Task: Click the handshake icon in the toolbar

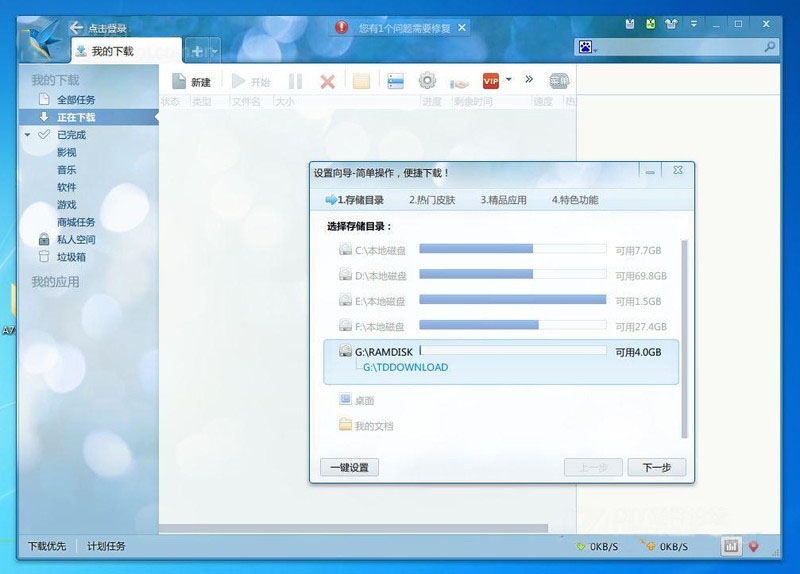Action: (459, 83)
